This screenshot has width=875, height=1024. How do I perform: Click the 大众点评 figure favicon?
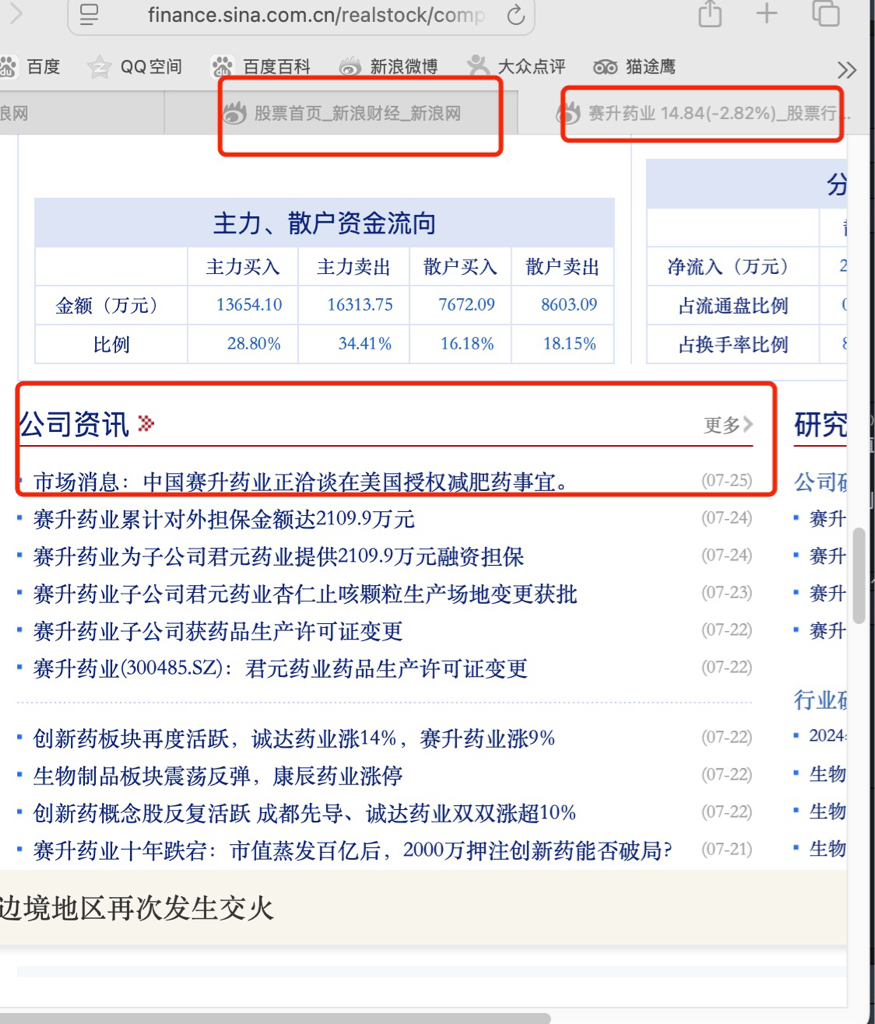(x=478, y=66)
